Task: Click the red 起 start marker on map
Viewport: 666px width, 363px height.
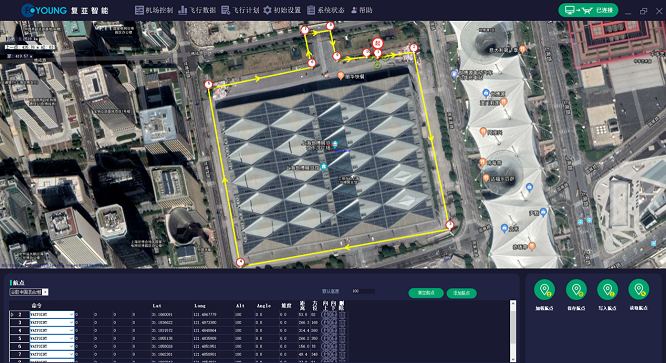Action: tap(377, 43)
